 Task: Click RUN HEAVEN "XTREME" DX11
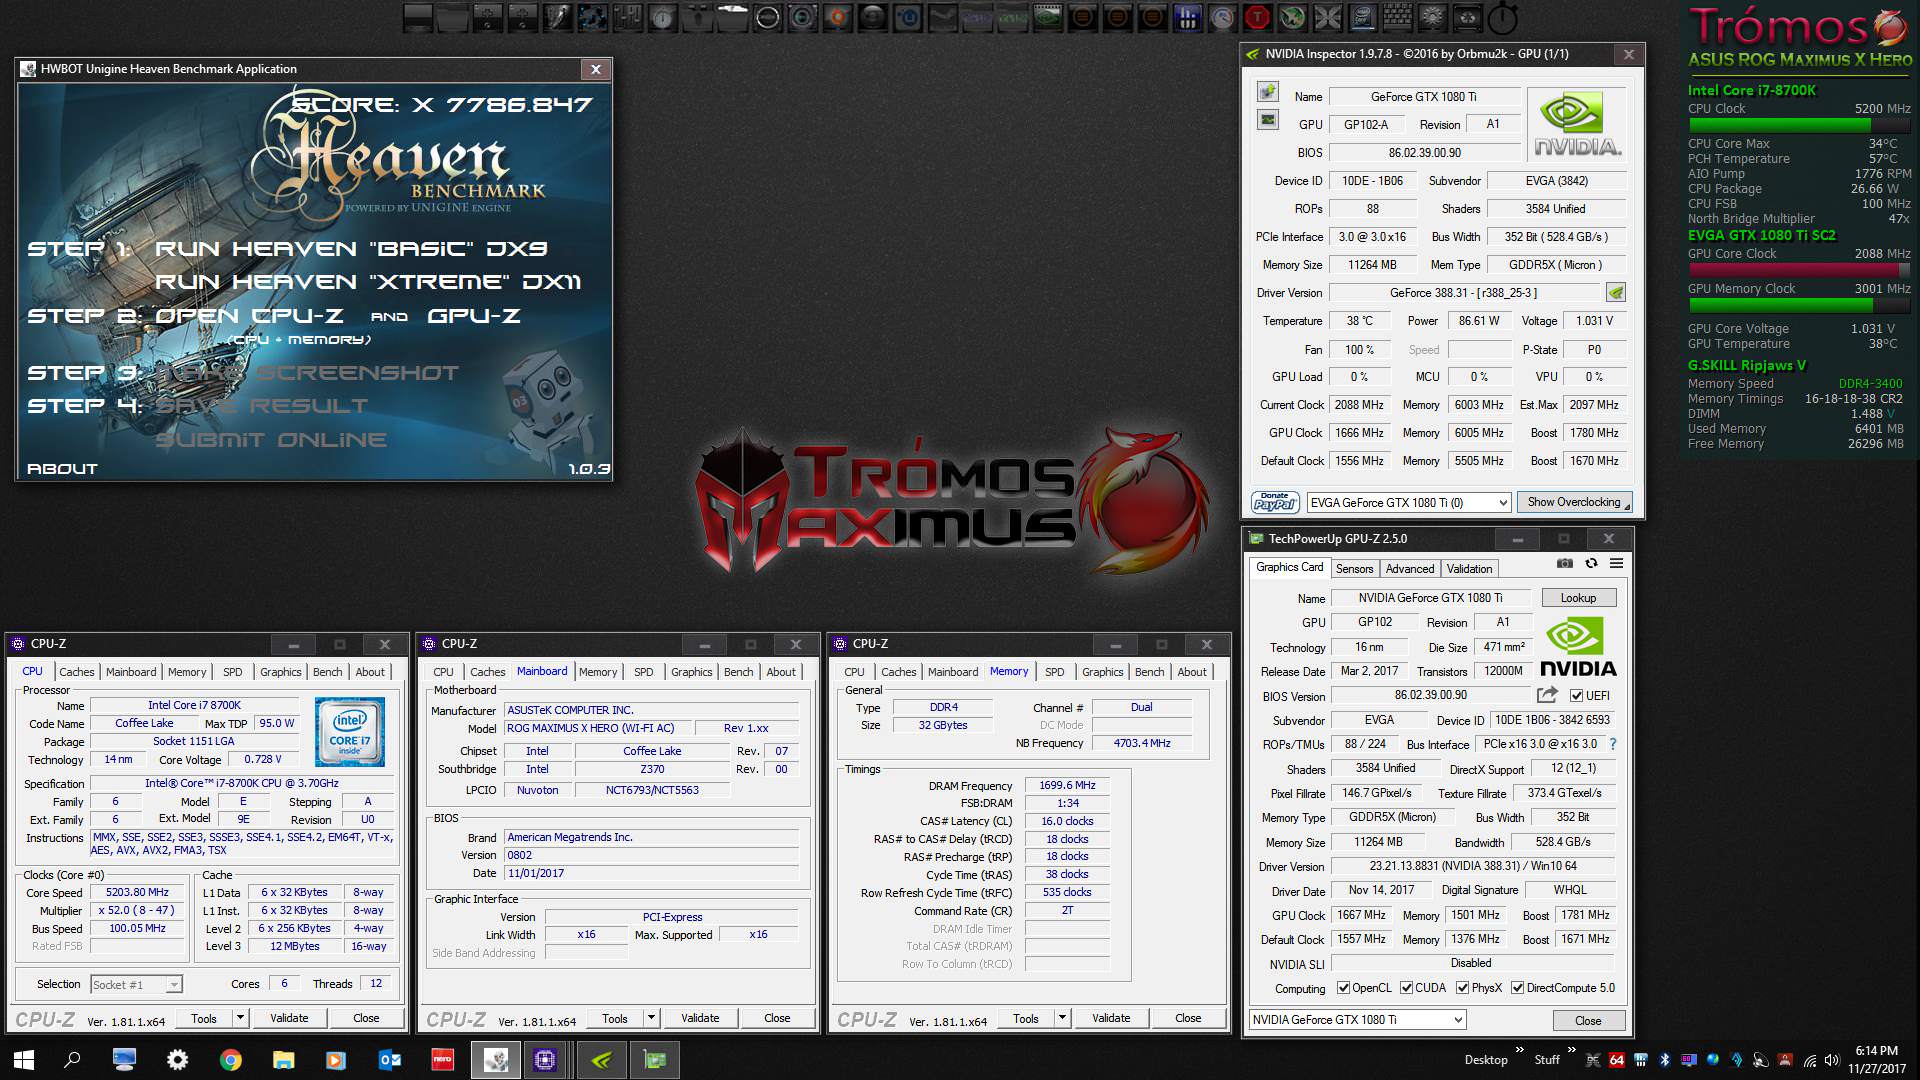368,282
